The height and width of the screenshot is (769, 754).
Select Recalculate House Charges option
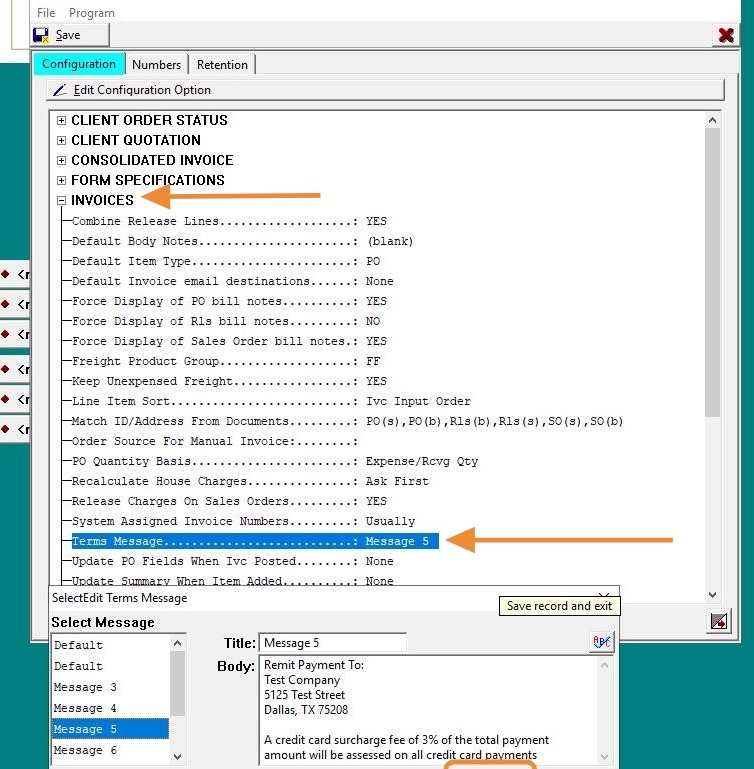(x=250, y=481)
